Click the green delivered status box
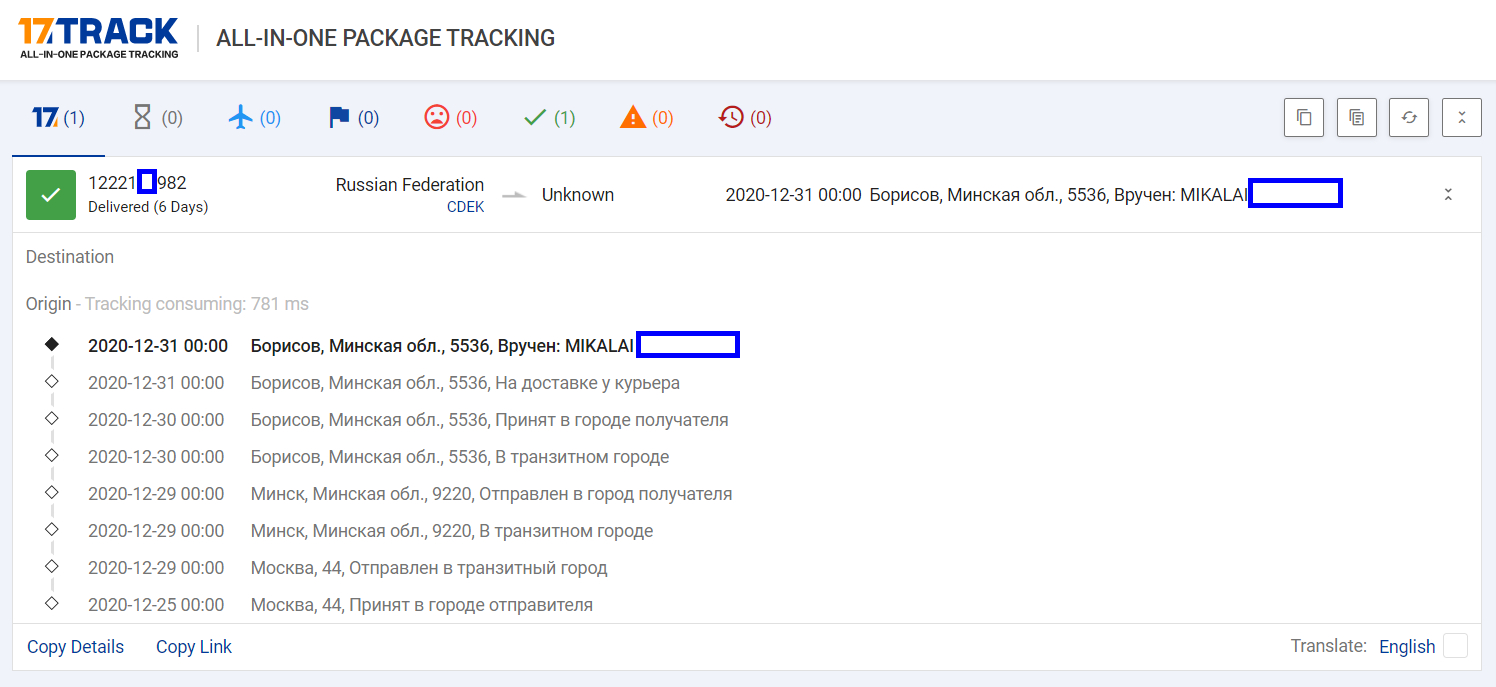The image size is (1496, 687). [x=51, y=195]
